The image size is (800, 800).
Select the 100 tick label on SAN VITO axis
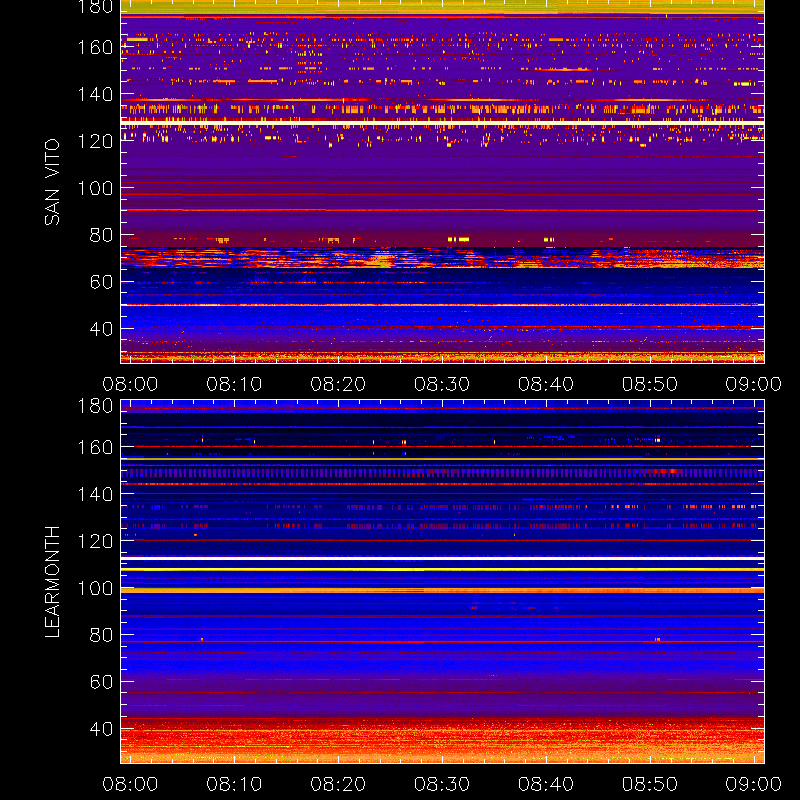pos(95,188)
